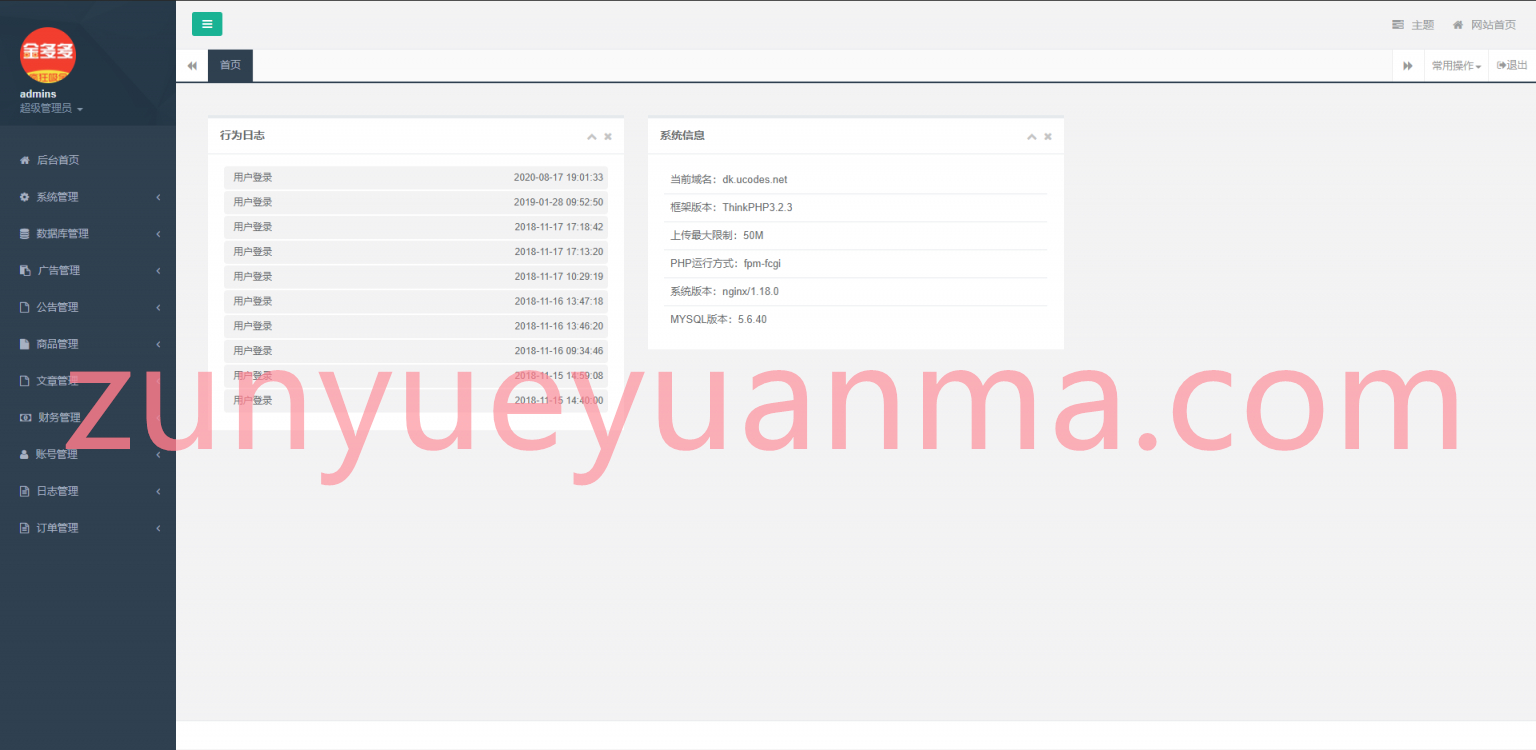Viewport: 1536px width, 750px height.
Task: Click the gear icon beside 系统管理
Action: pyautogui.click(x=25, y=197)
